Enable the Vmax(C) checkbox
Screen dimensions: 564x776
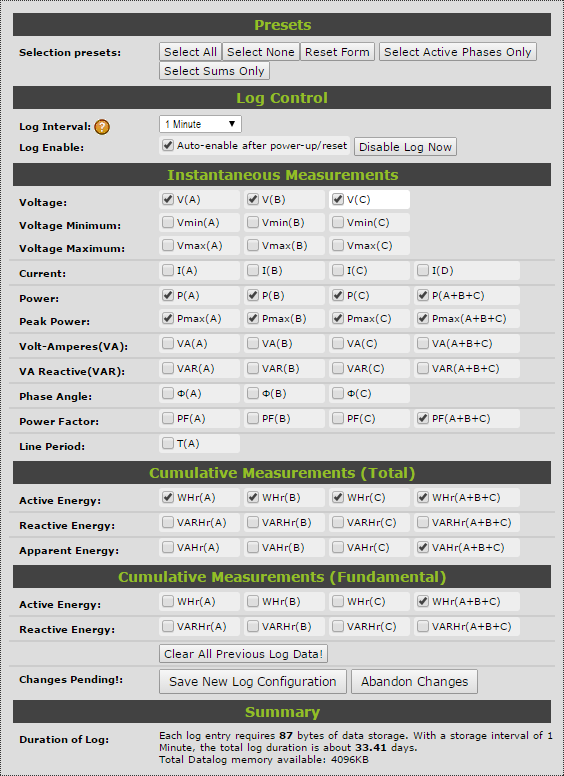click(338, 245)
